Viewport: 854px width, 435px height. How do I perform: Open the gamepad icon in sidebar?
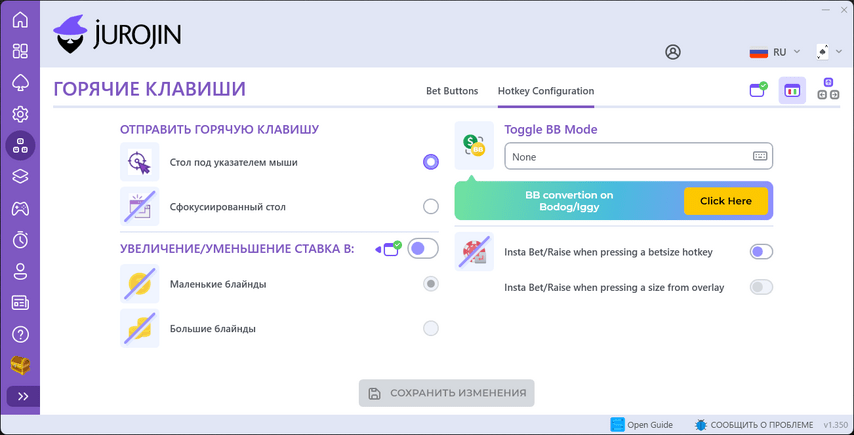(x=20, y=209)
